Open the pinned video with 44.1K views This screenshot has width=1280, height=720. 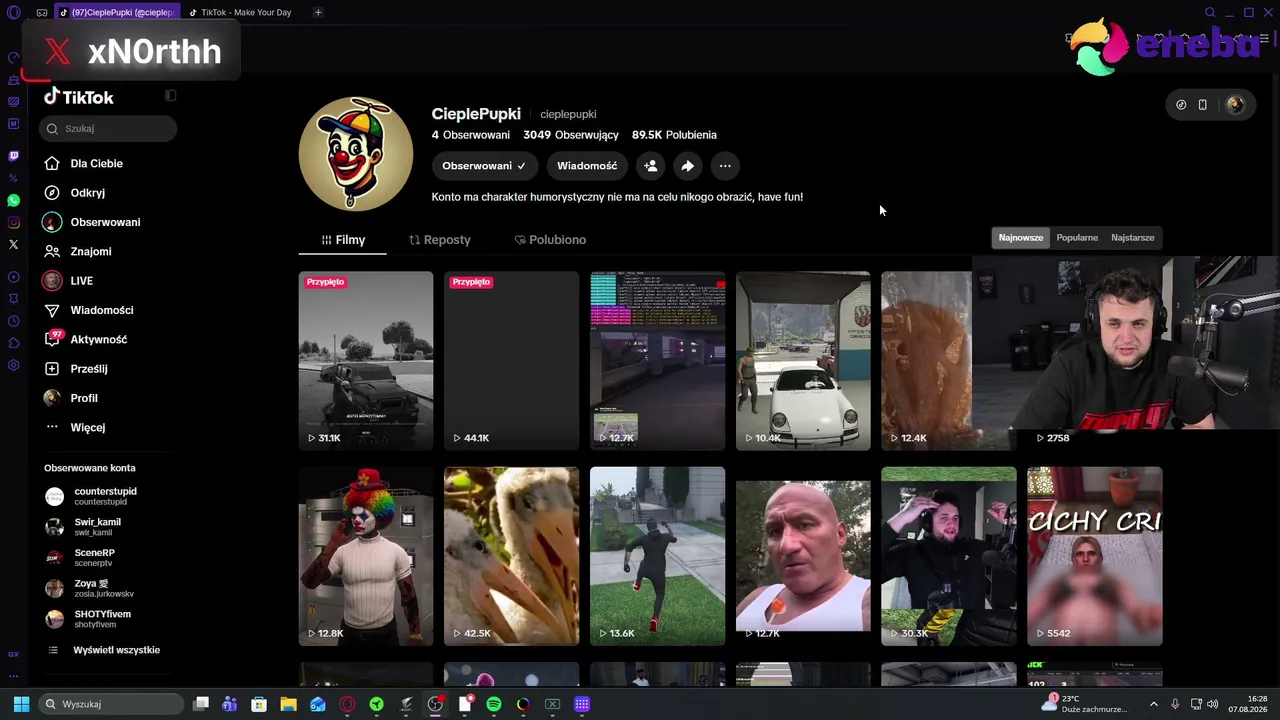pos(512,361)
